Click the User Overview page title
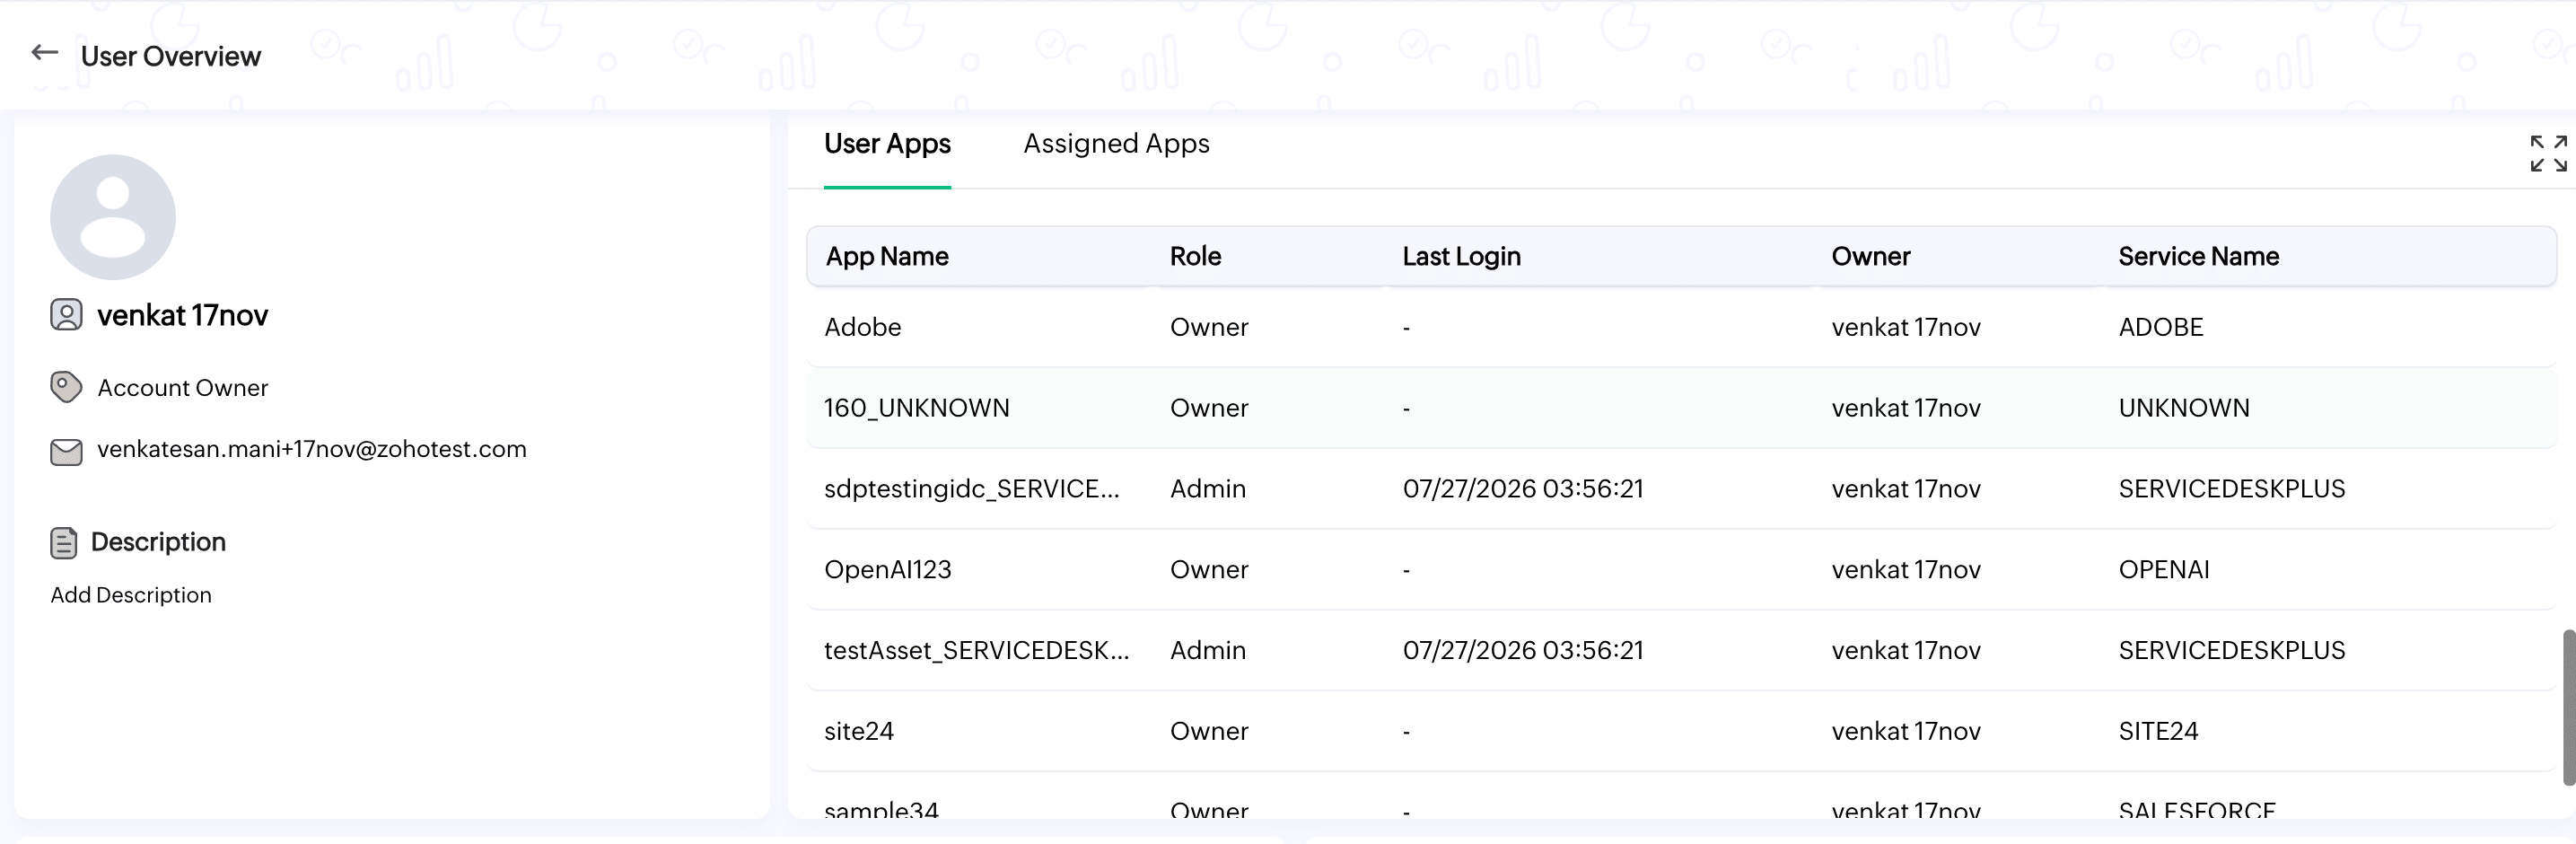This screenshot has width=2576, height=844. click(x=170, y=57)
